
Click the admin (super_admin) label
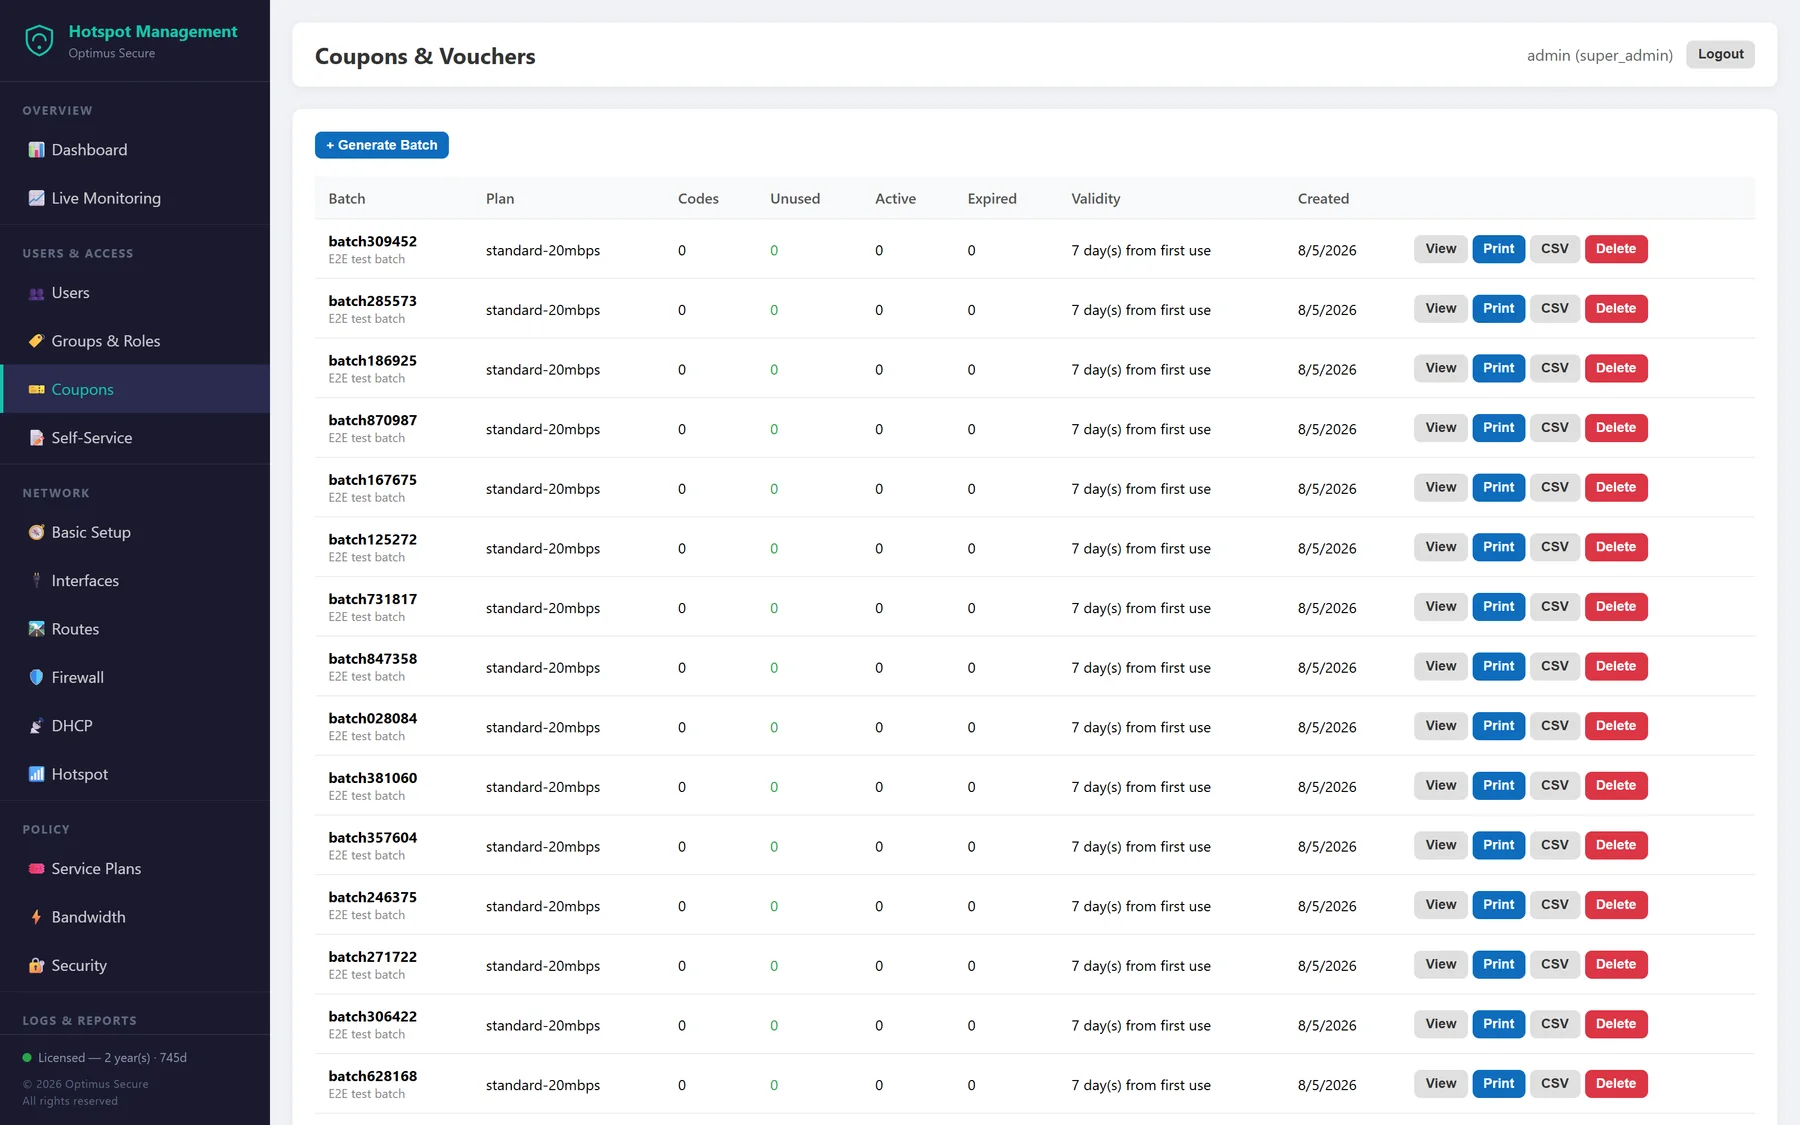[x=1599, y=55]
